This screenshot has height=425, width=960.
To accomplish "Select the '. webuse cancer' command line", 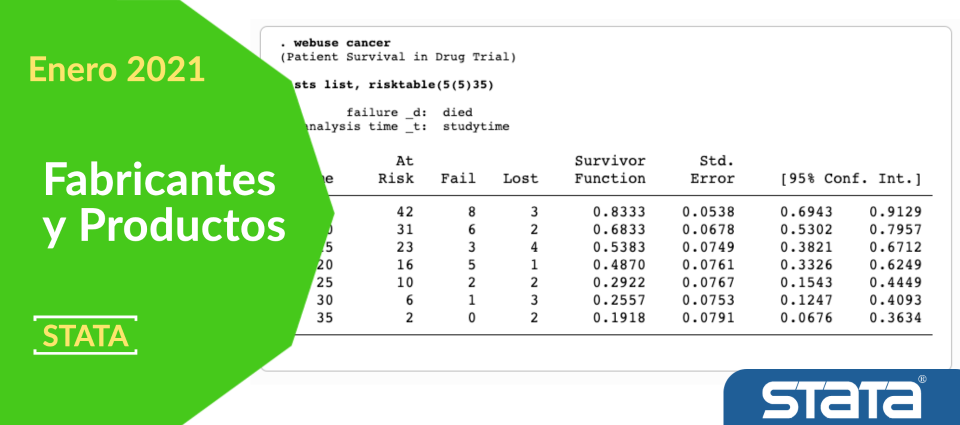I will click(x=335, y=43).
